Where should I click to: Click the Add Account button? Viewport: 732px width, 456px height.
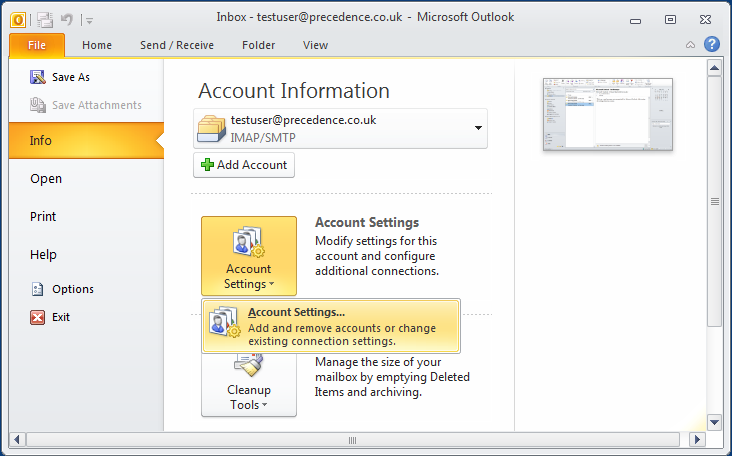click(x=244, y=165)
